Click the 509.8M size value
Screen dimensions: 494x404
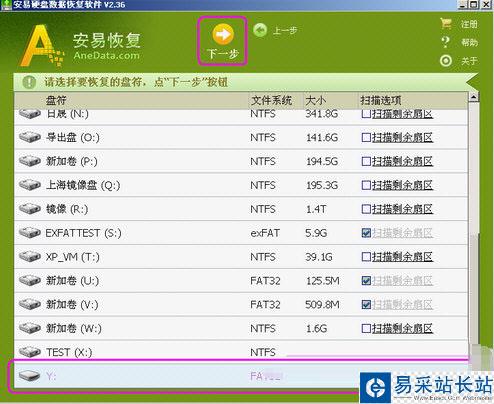click(322, 304)
